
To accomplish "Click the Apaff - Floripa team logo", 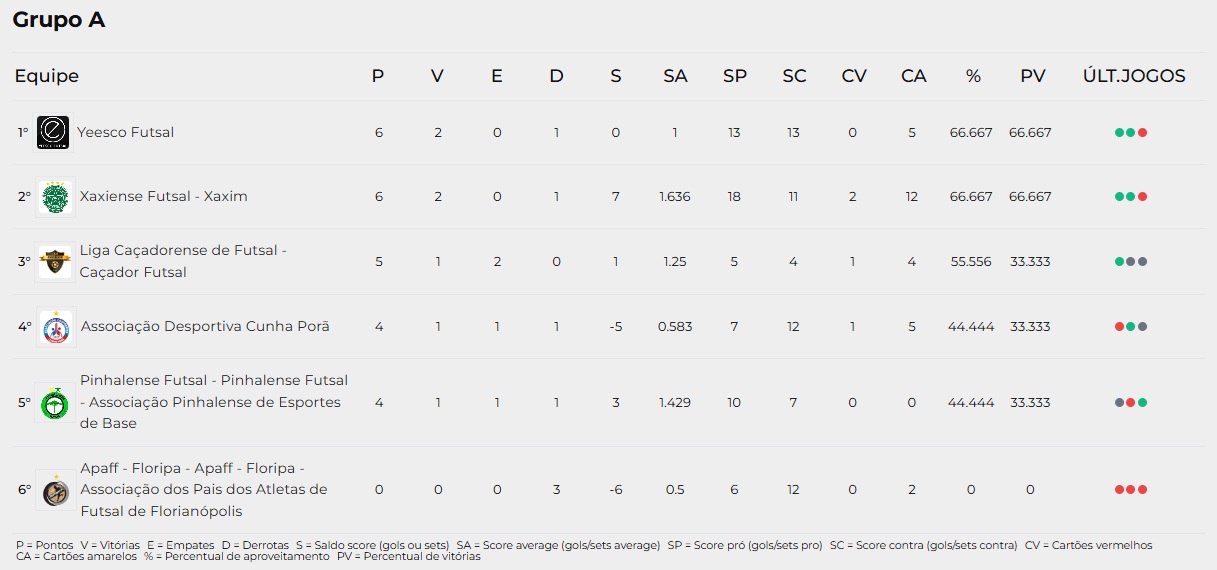I will (55, 490).
